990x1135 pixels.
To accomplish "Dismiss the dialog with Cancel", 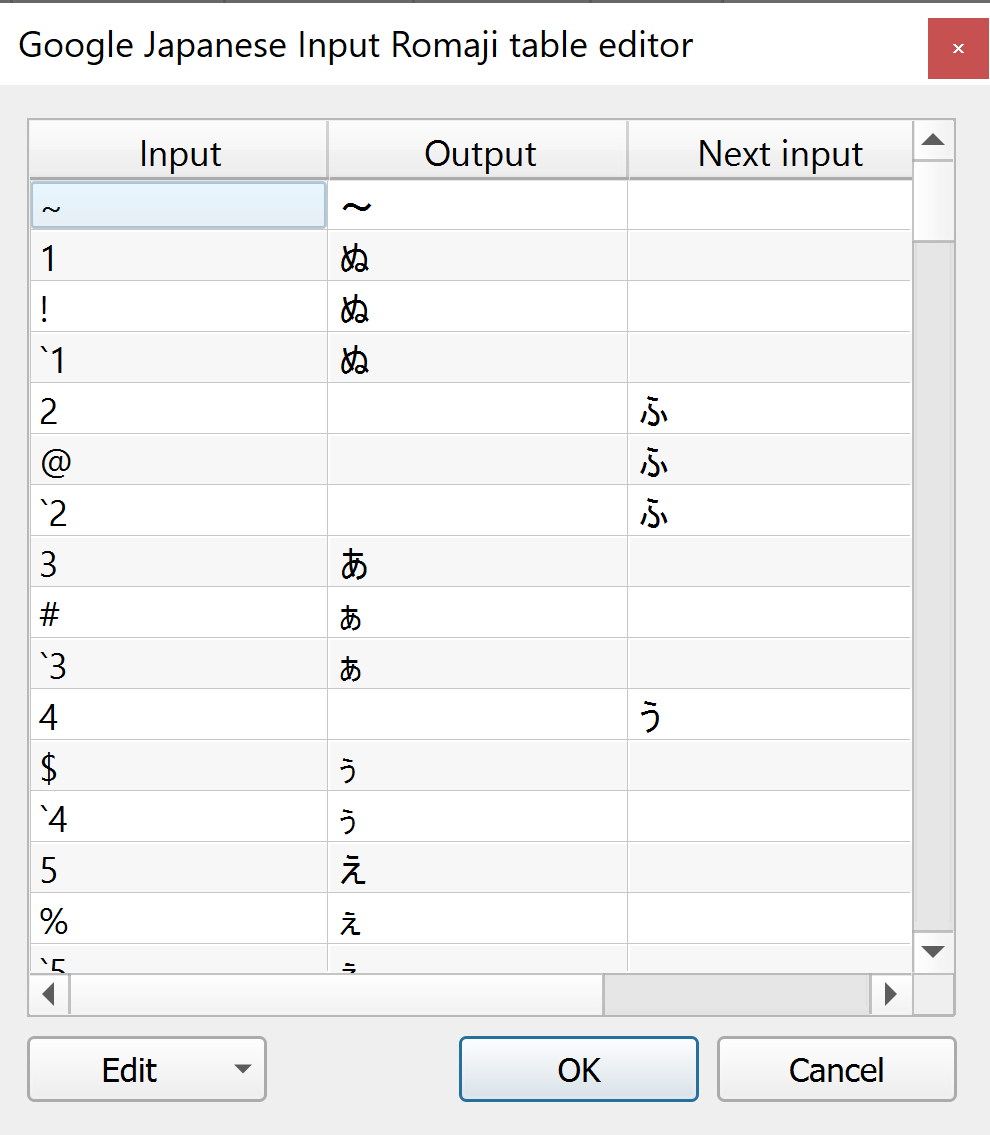I will 837,1069.
